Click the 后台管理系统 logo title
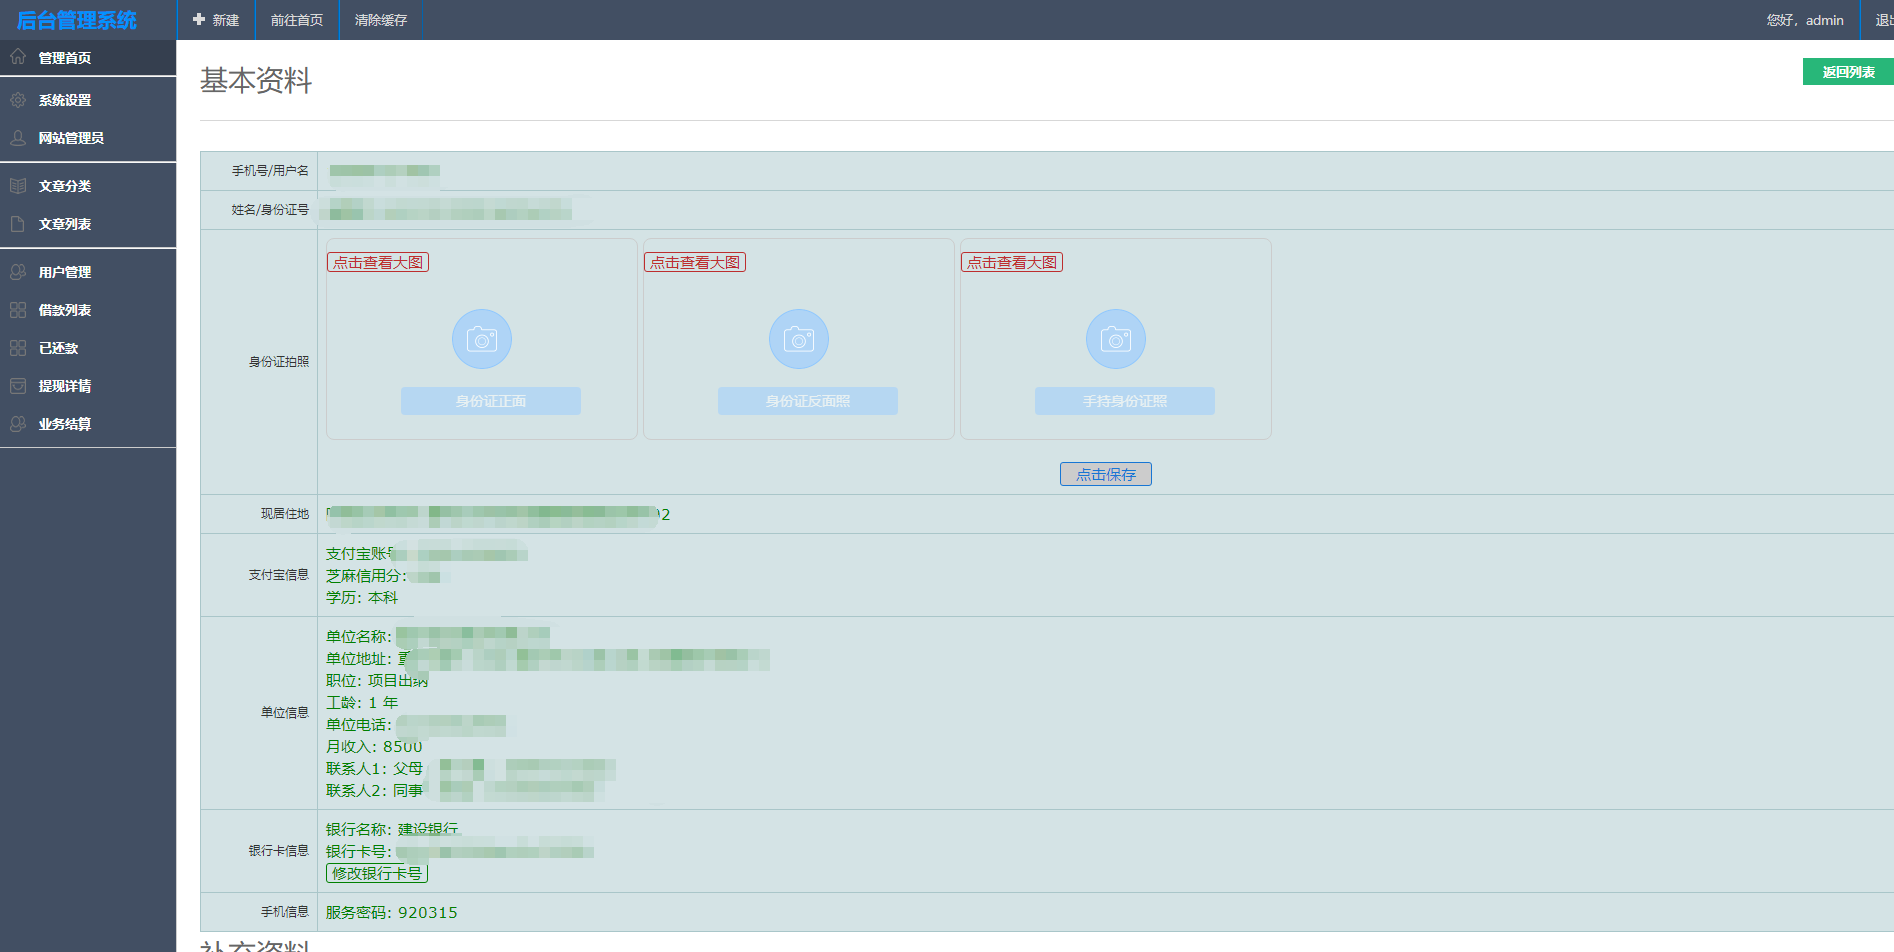Screen dimensions: 1894x952 coord(77,20)
